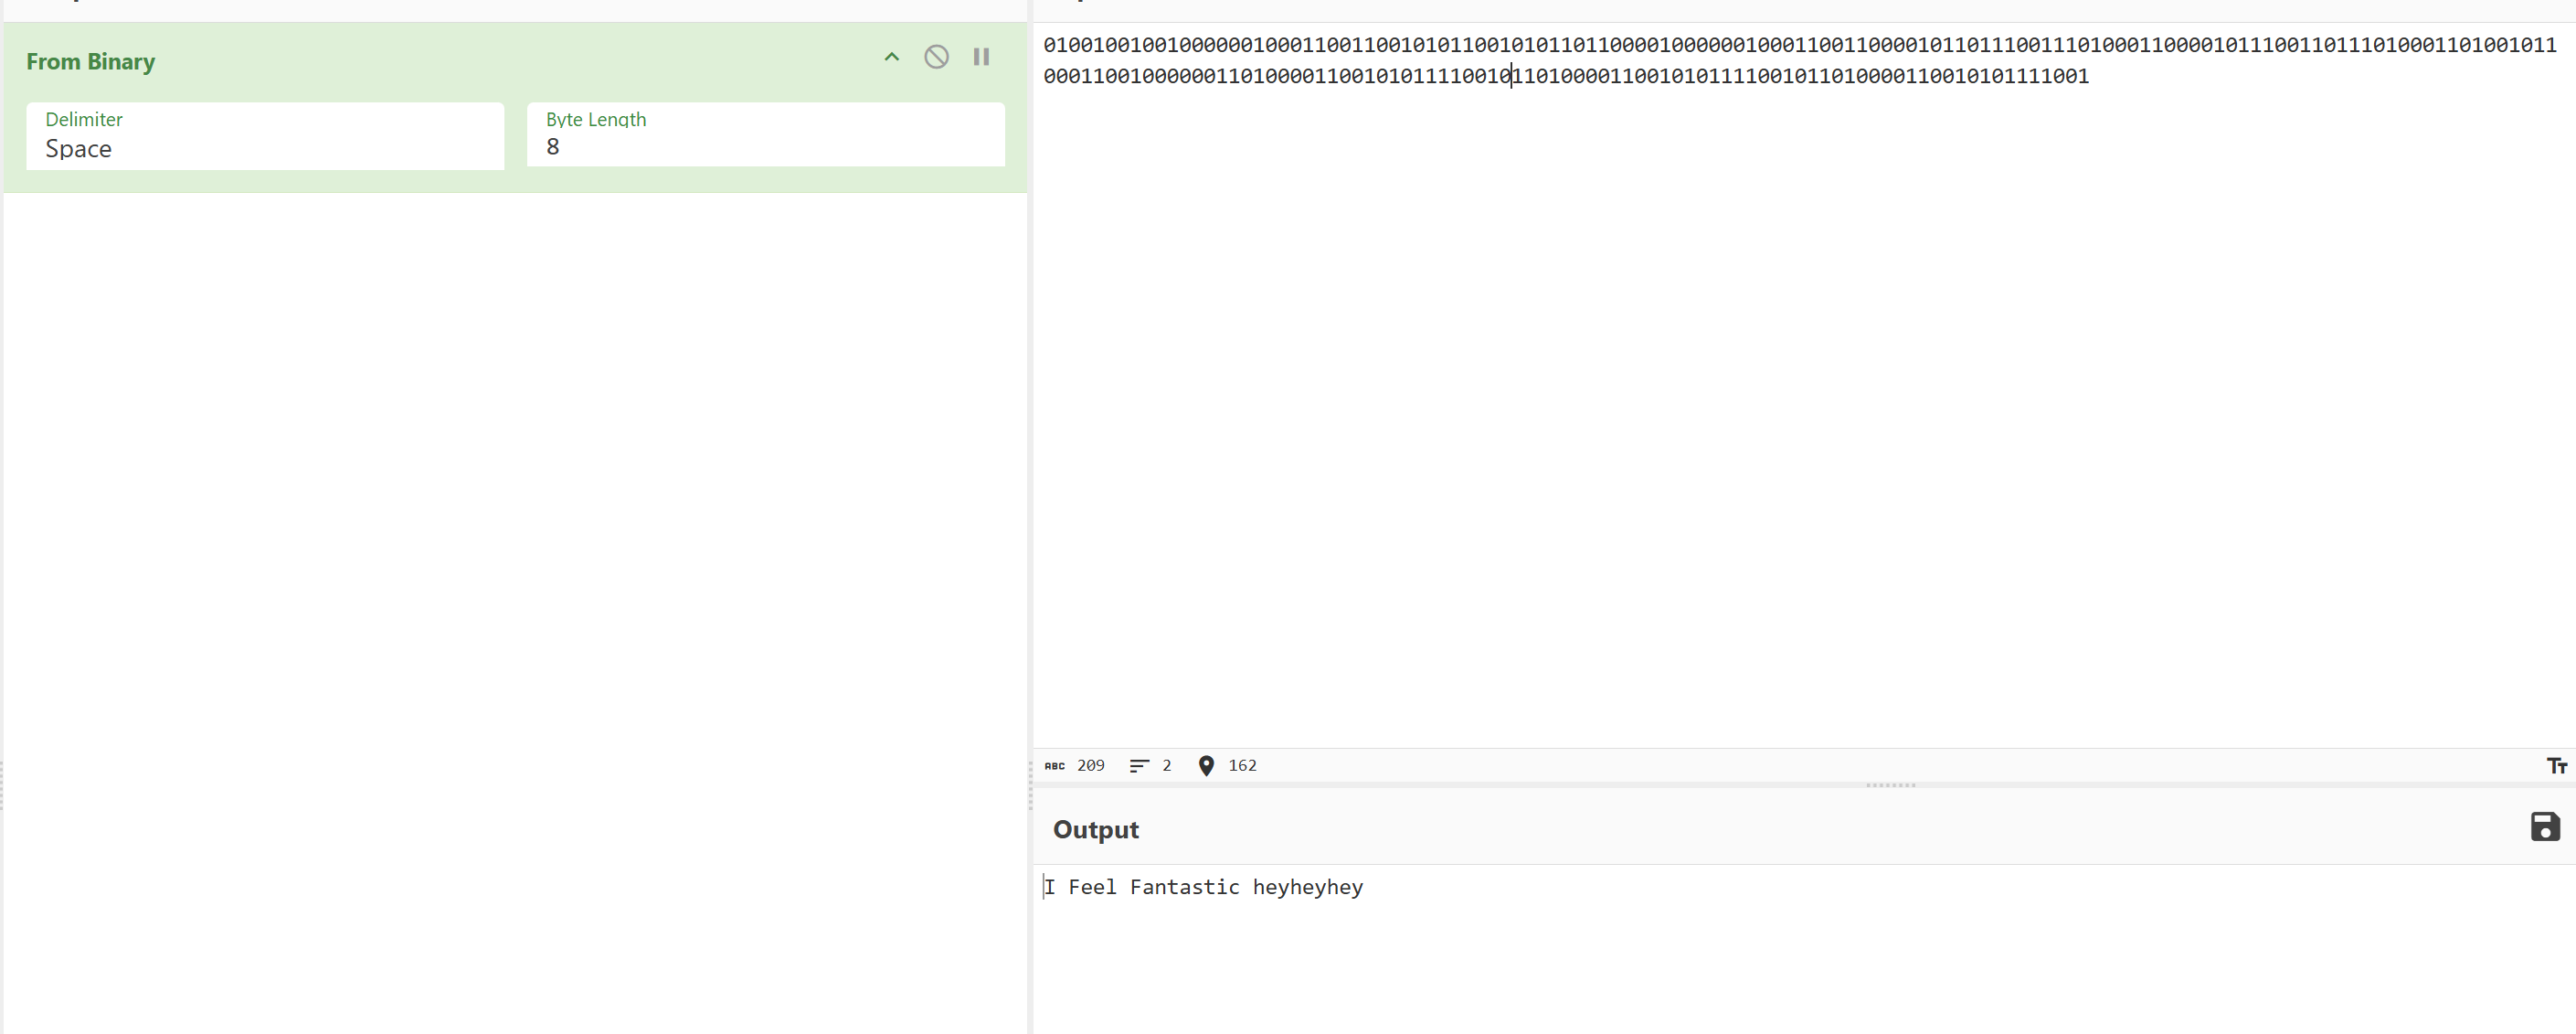Save output to file icon

pyautogui.click(x=2544, y=826)
